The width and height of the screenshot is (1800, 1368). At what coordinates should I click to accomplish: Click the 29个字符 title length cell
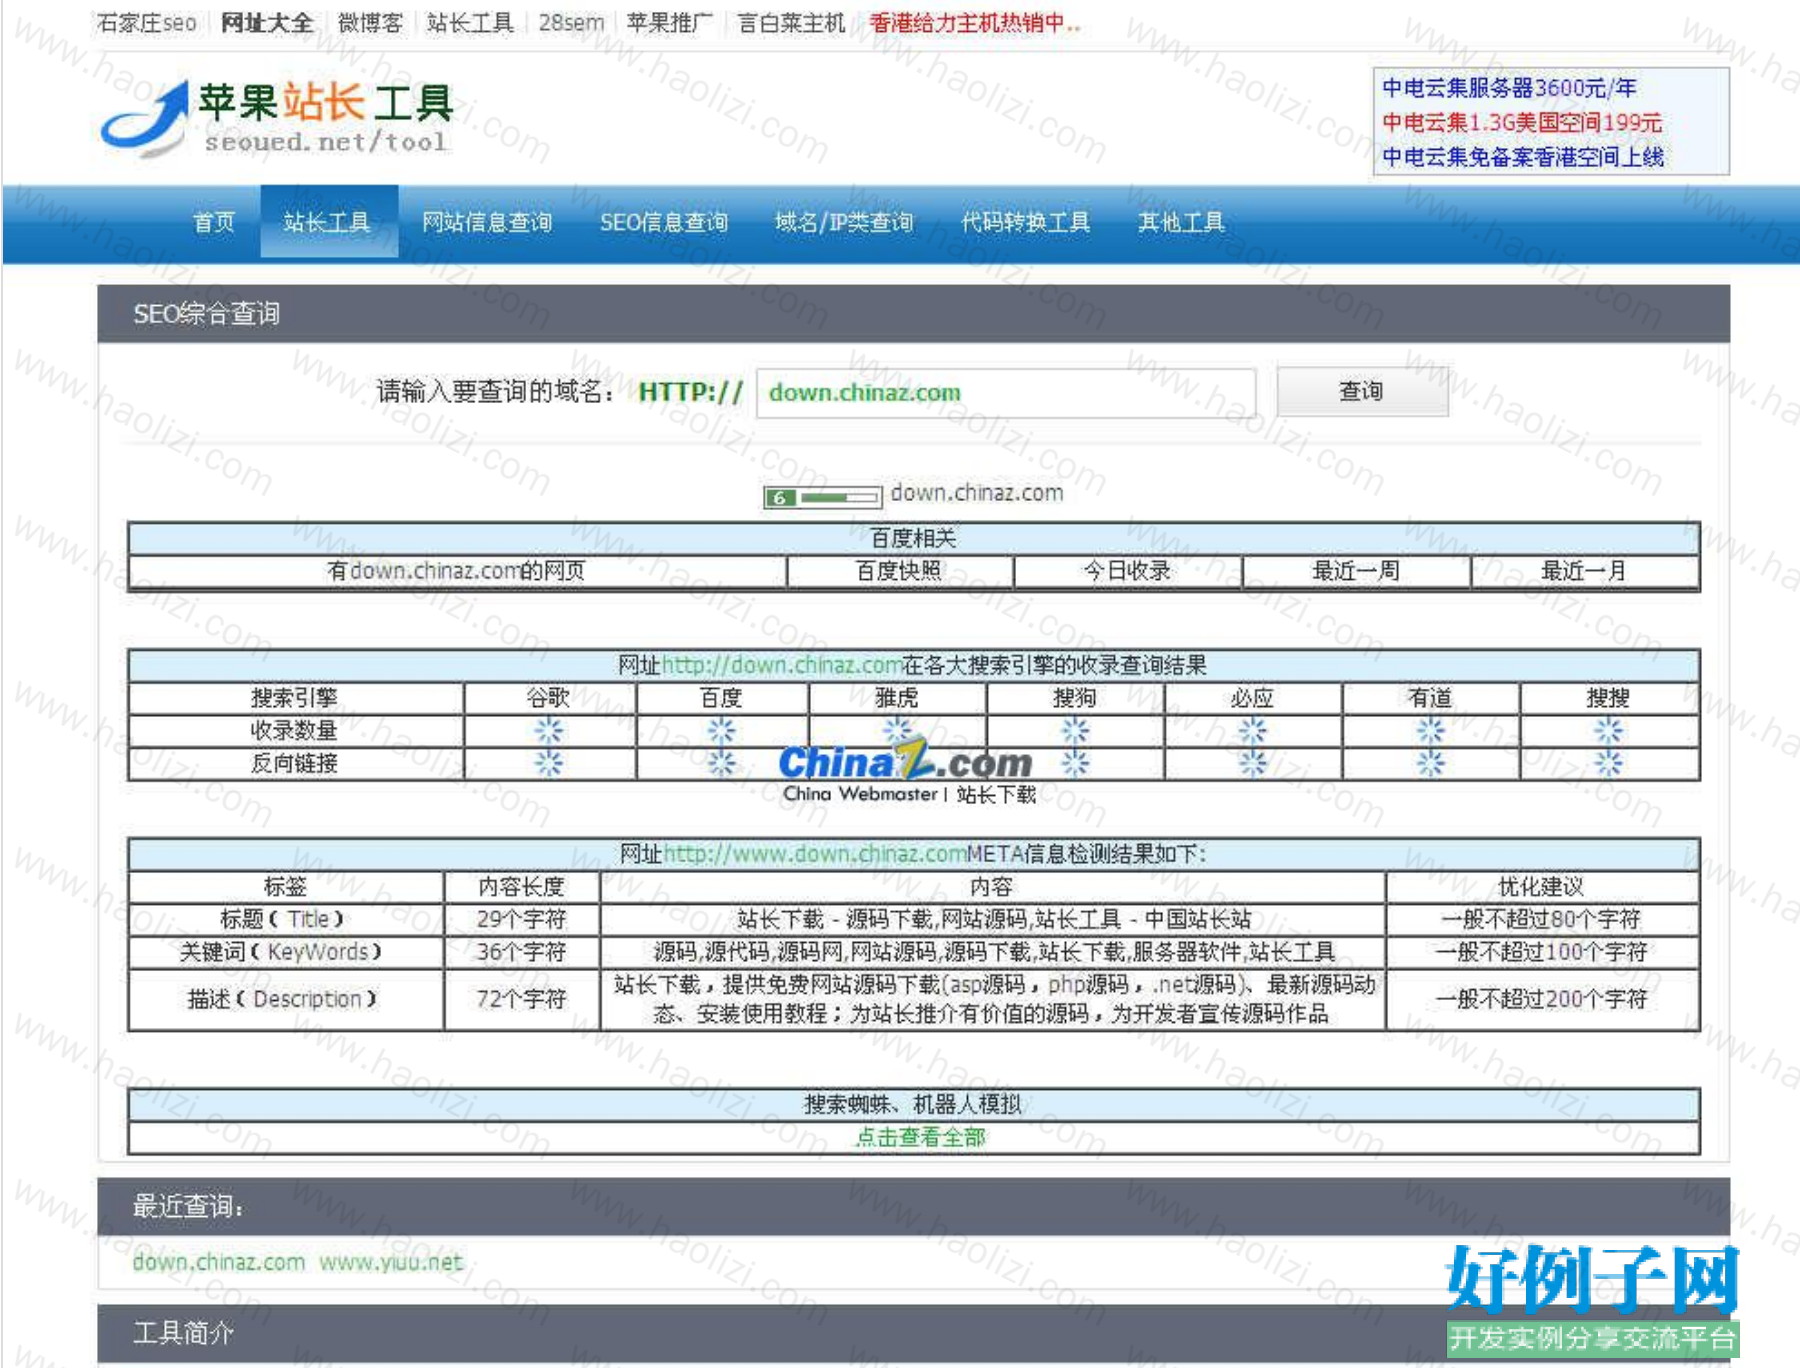[x=521, y=919]
